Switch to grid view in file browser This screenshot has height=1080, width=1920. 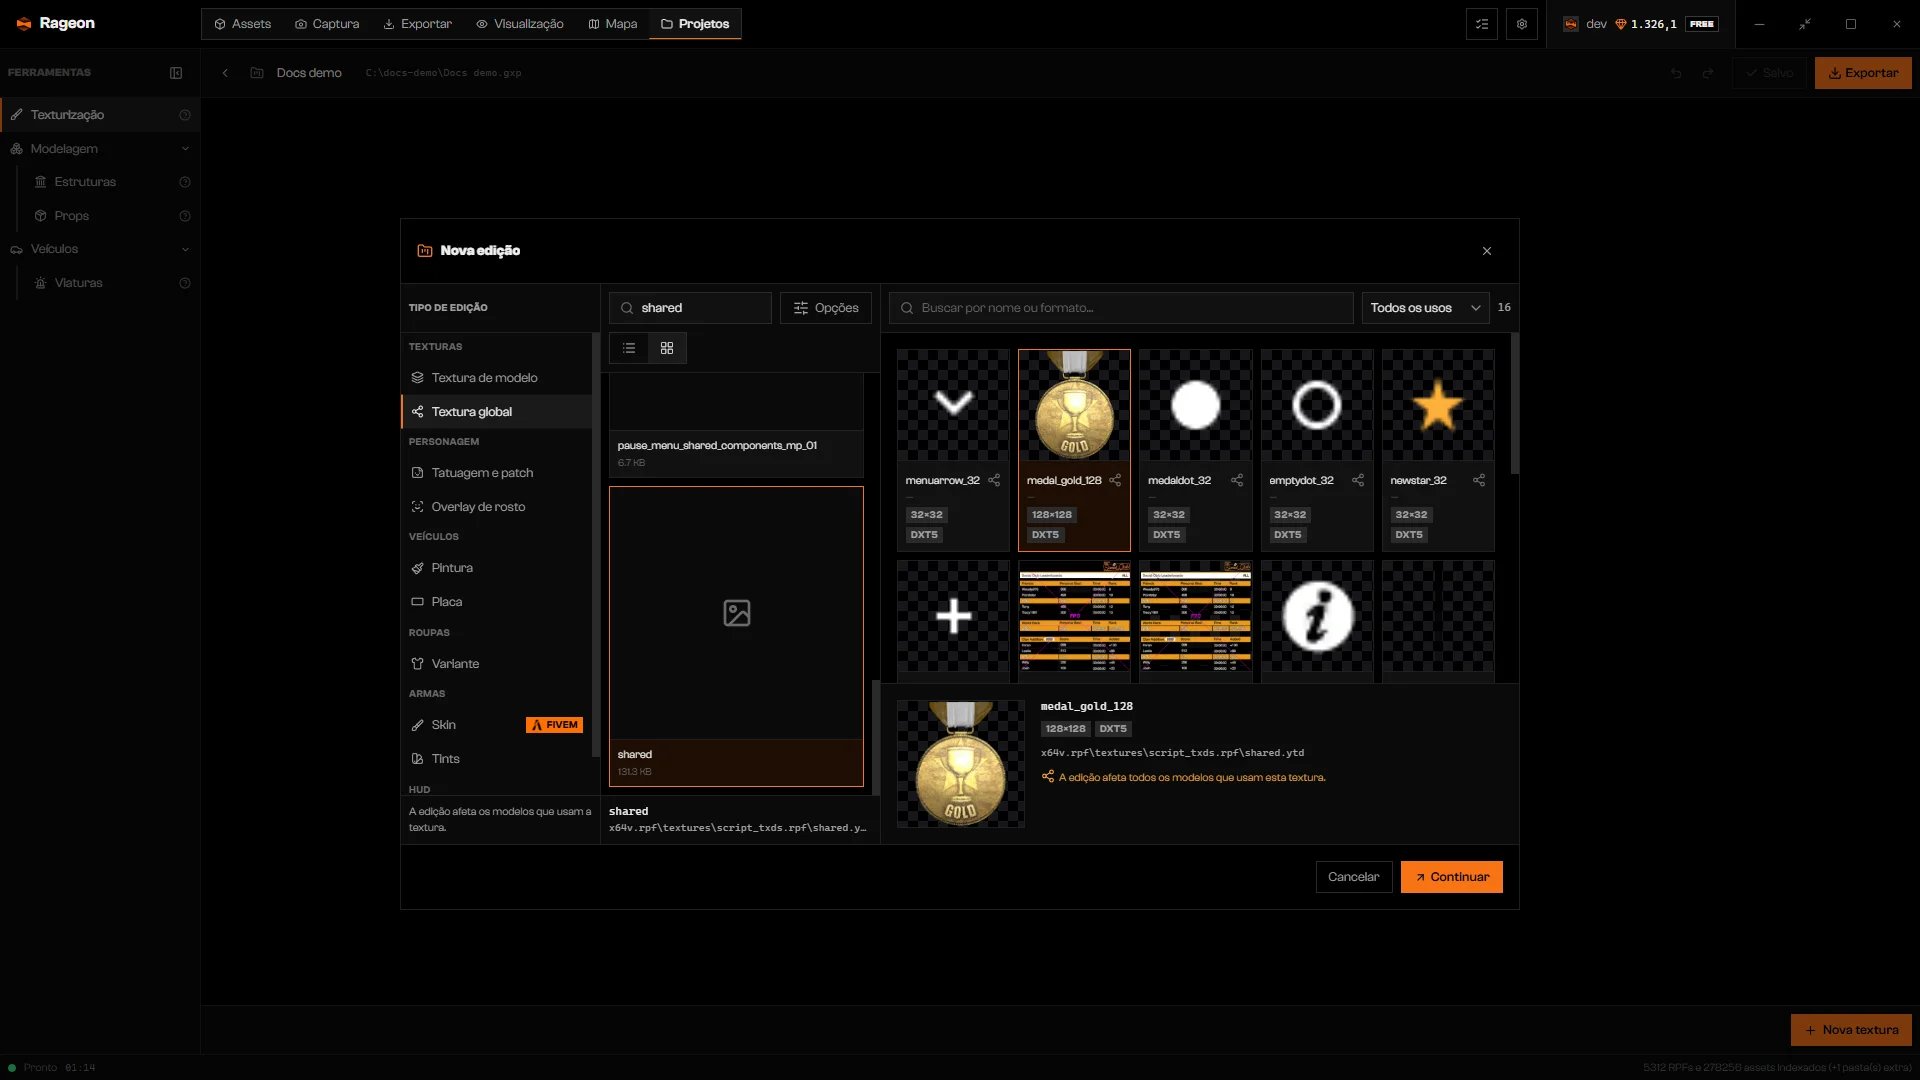click(667, 348)
